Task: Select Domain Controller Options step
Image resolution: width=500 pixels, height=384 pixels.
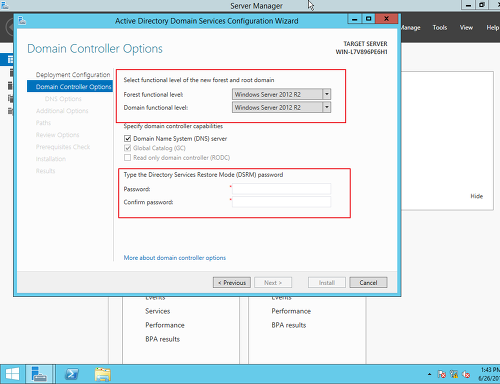Action: pos(70,87)
